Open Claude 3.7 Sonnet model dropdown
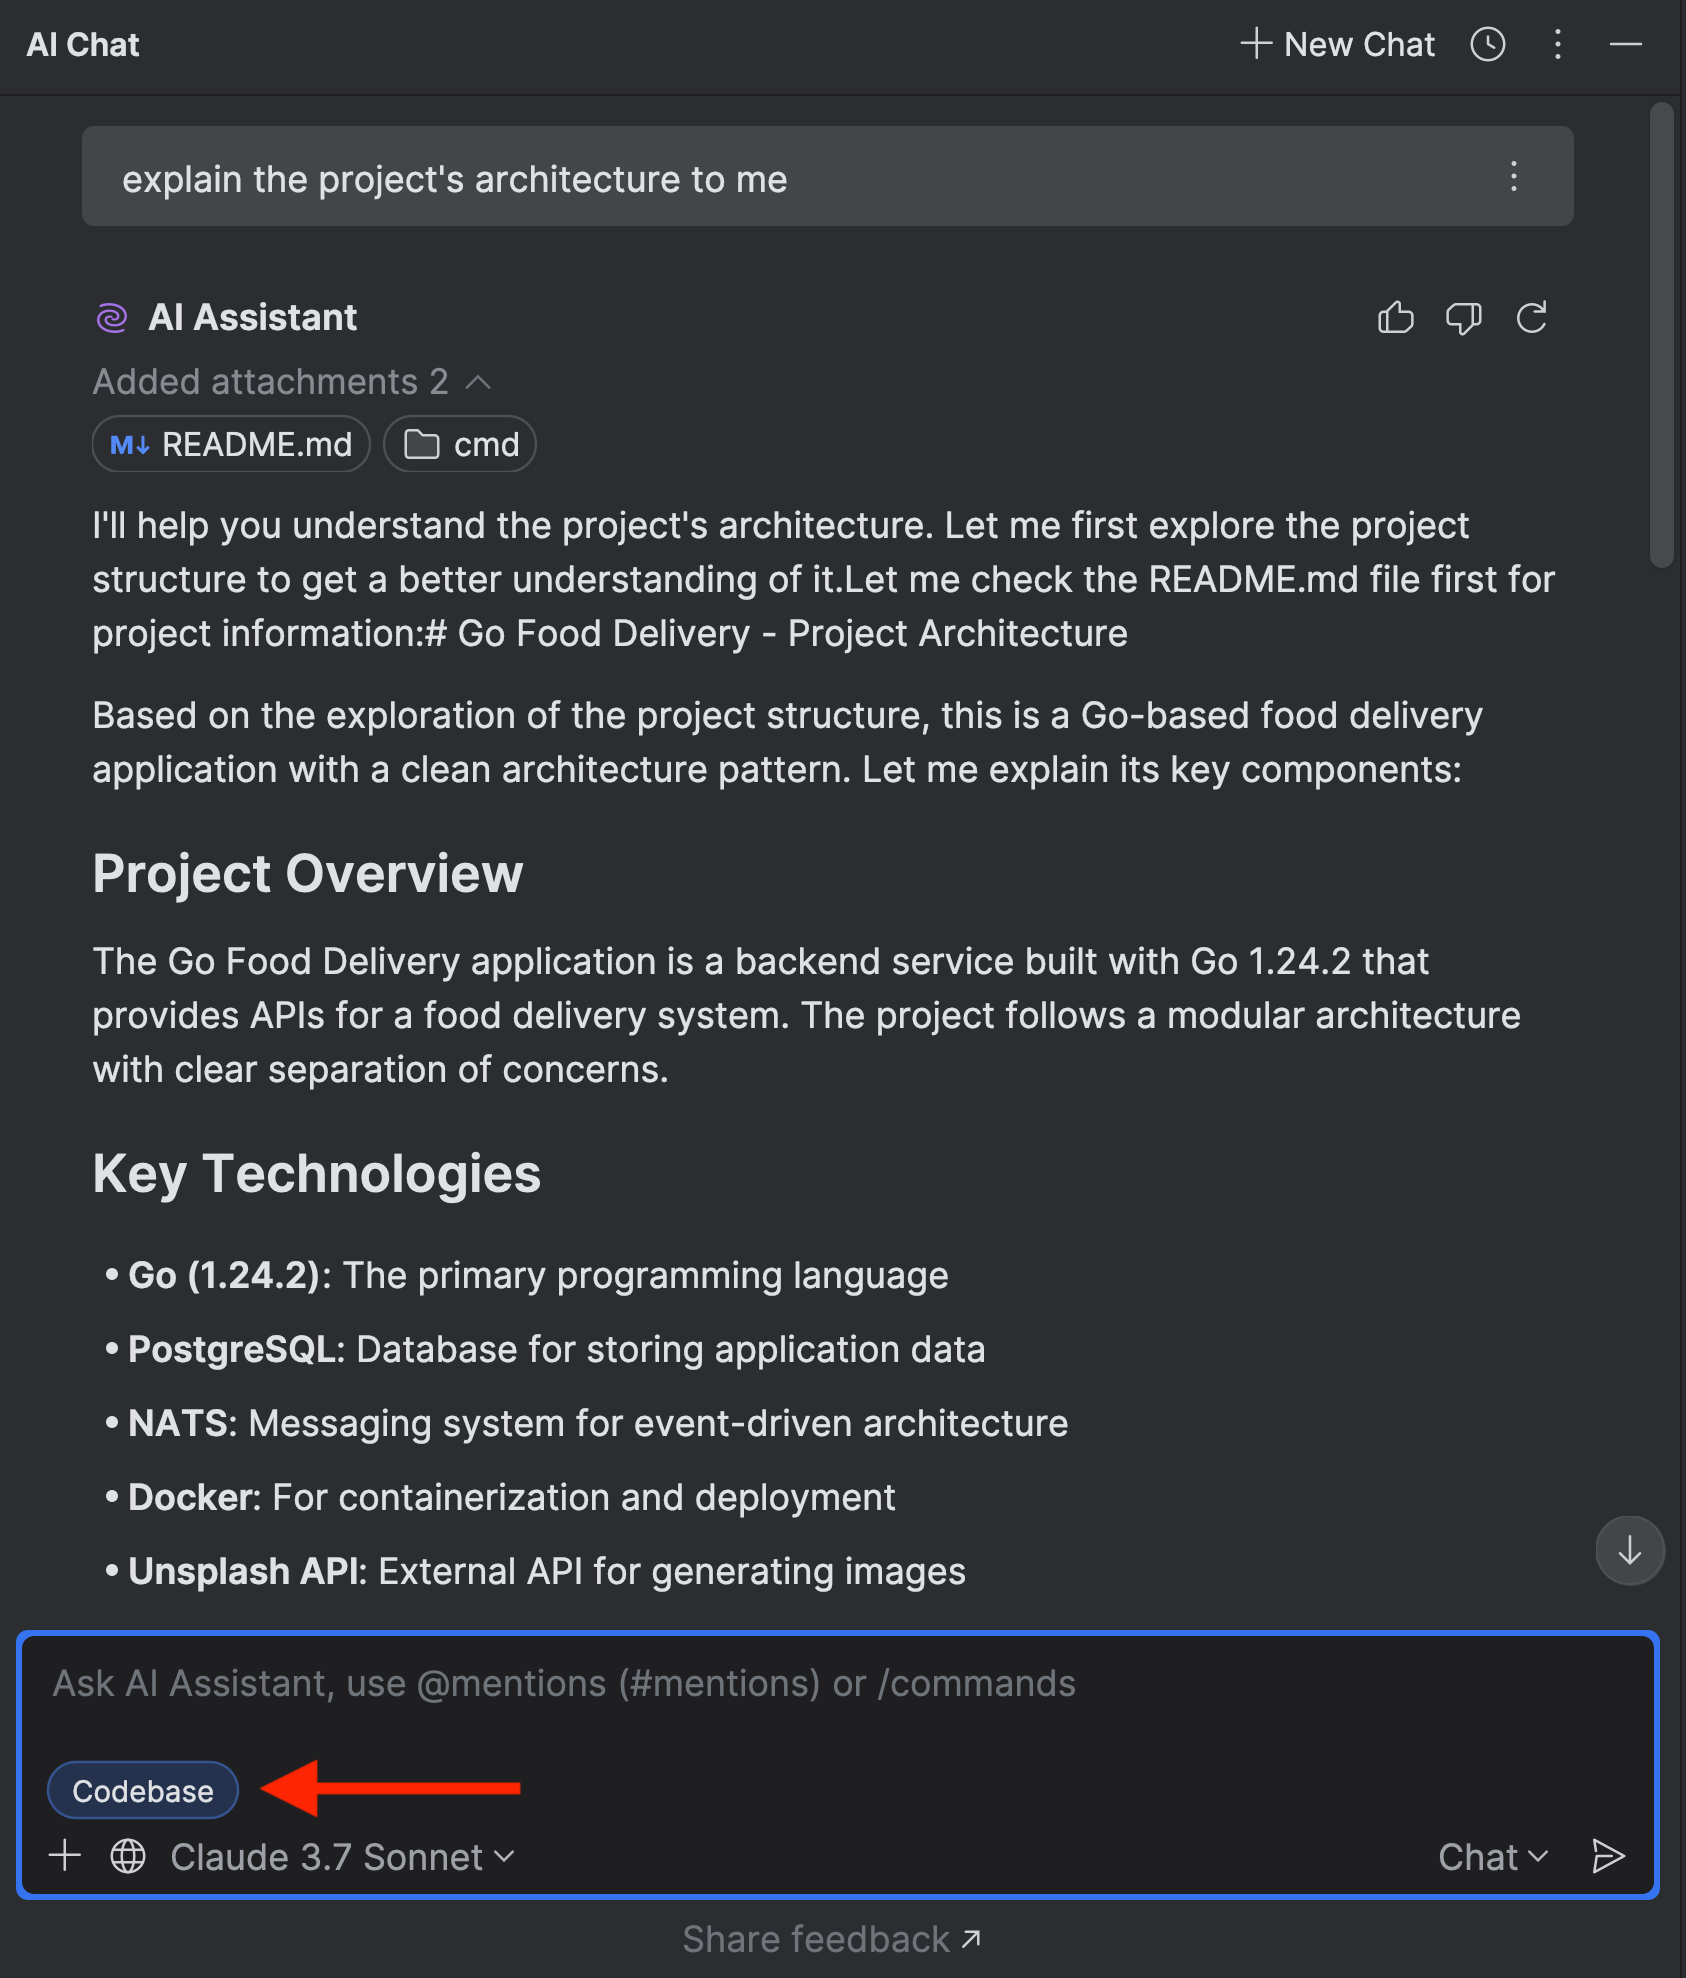Image resolution: width=1686 pixels, height=1978 pixels. [342, 1857]
